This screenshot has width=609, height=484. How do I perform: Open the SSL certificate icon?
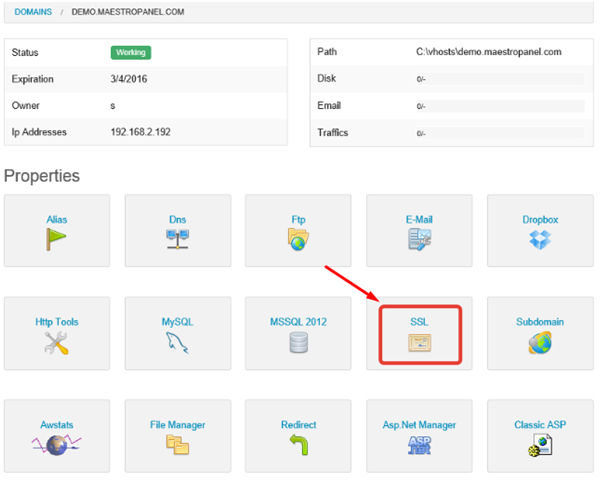pyautogui.click(x=419, y=343)
